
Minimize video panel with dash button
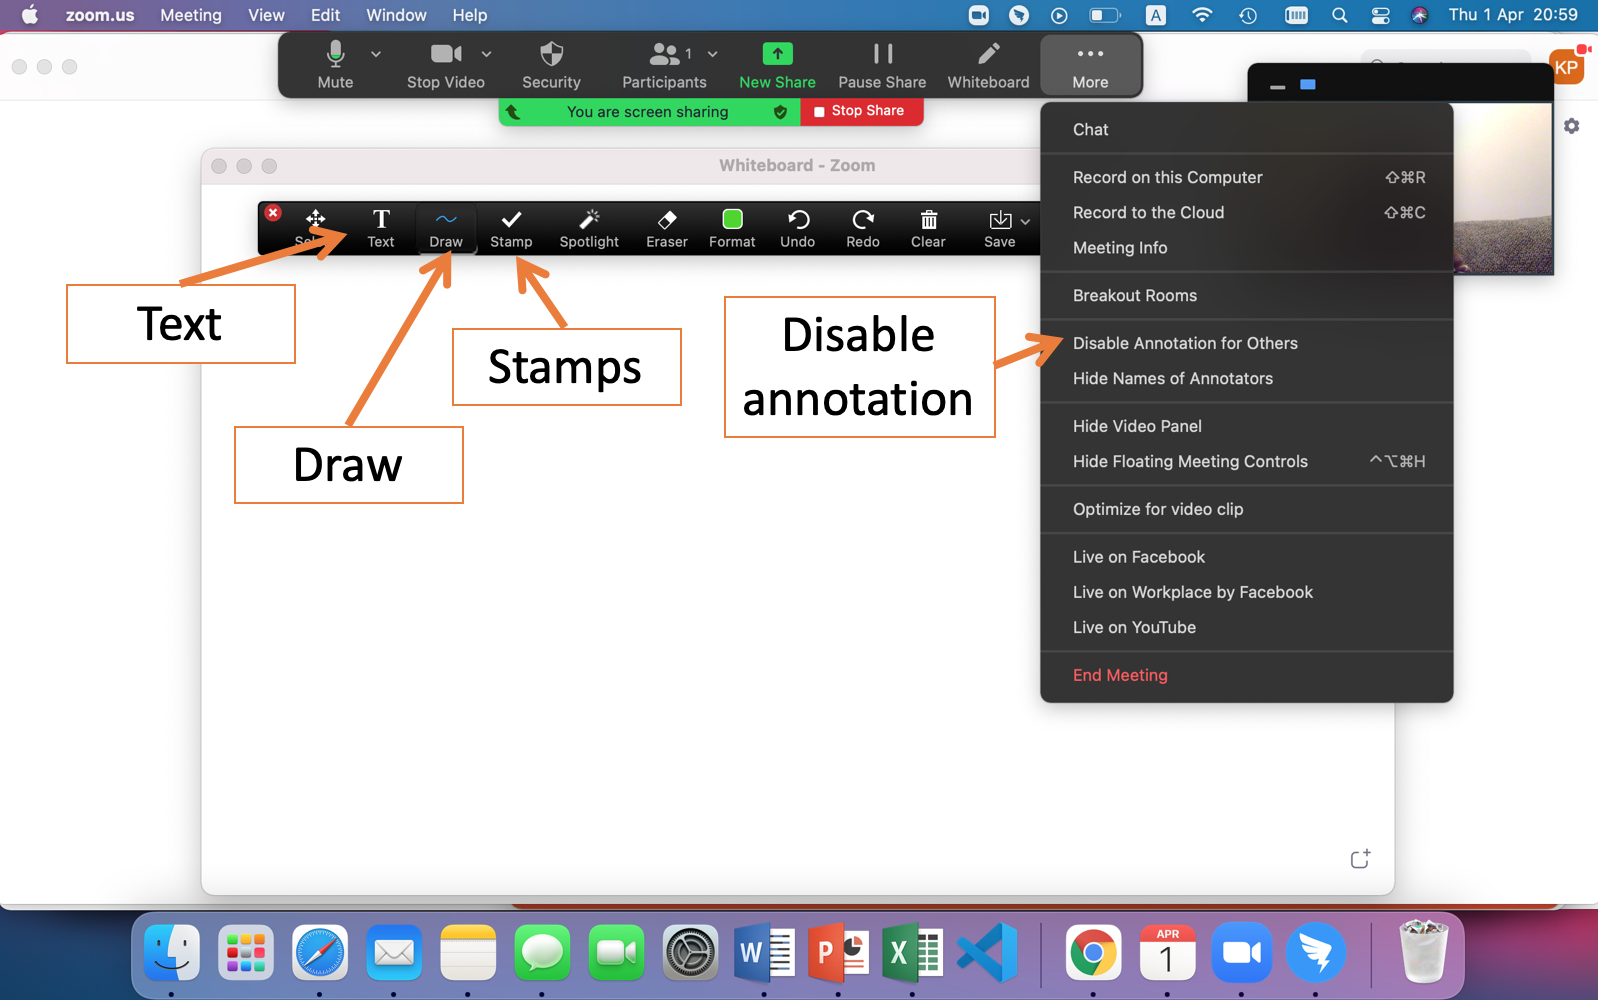pos(1277,86)
